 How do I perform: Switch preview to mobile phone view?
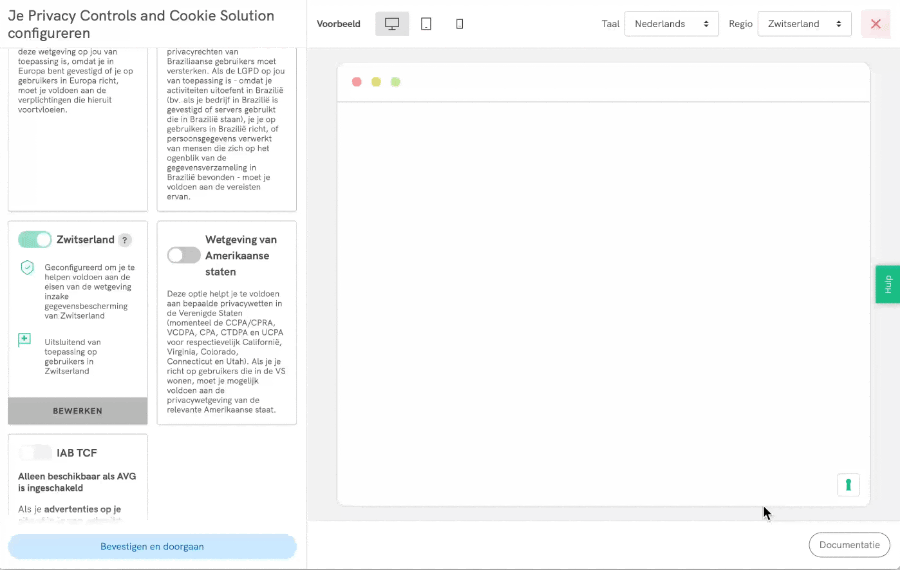[x=459, y=24]
